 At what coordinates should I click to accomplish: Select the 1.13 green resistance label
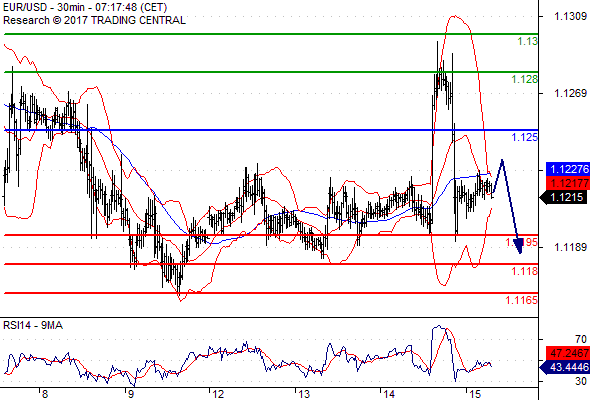click(528, 41)
